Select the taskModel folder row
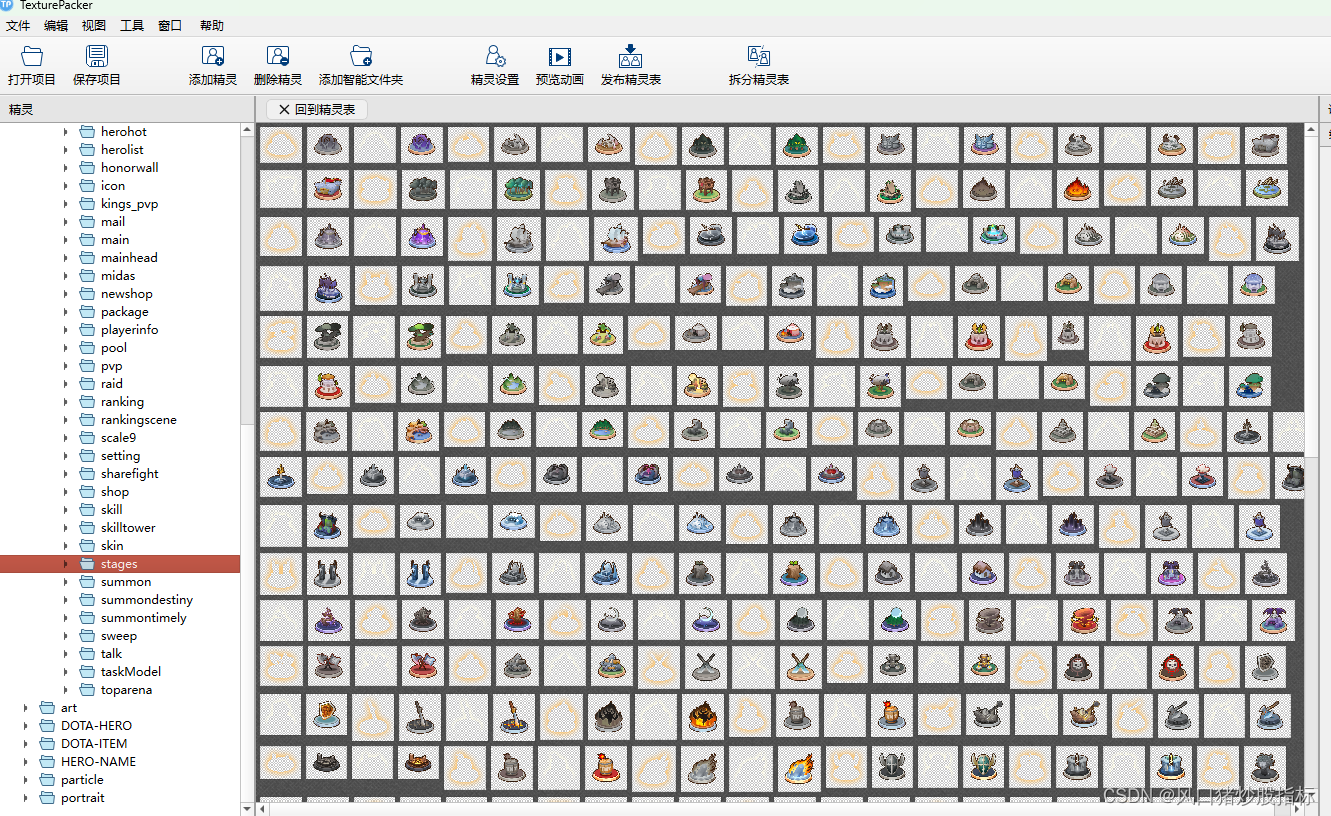 tap(120, 671)
